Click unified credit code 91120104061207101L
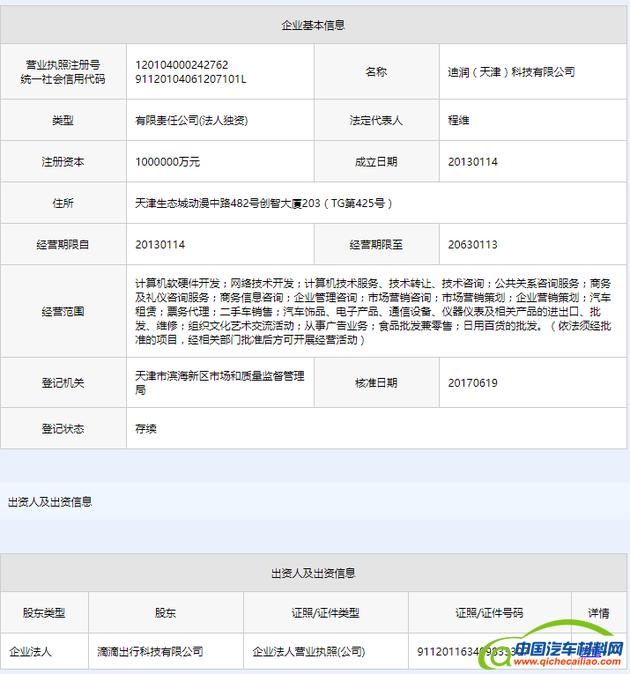The image size is (630, 674). [x=190, y=79]
